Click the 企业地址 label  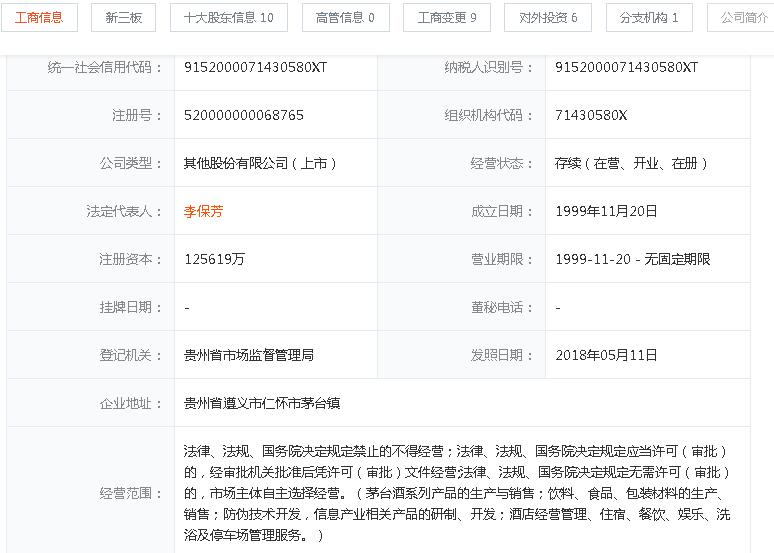tap(131, 403)
